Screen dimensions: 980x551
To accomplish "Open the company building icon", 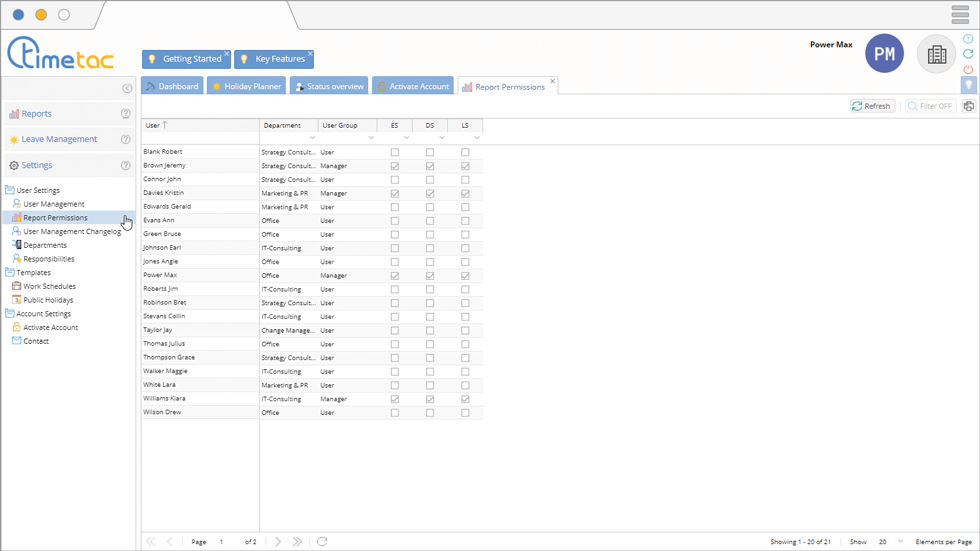I will [936, 54].
